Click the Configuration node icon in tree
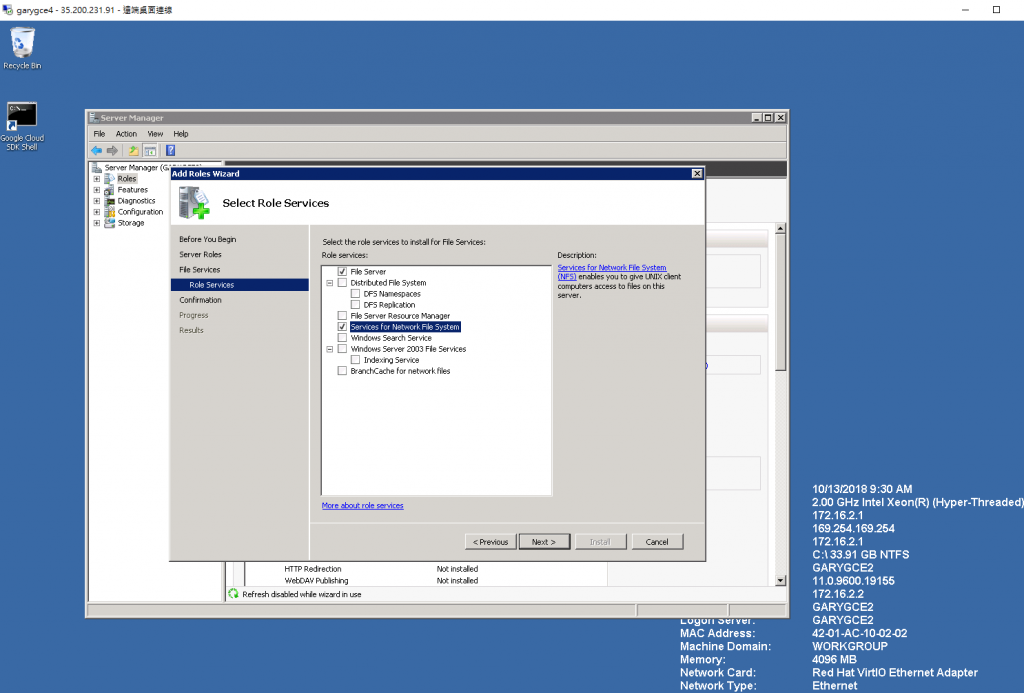 (110, 212)
